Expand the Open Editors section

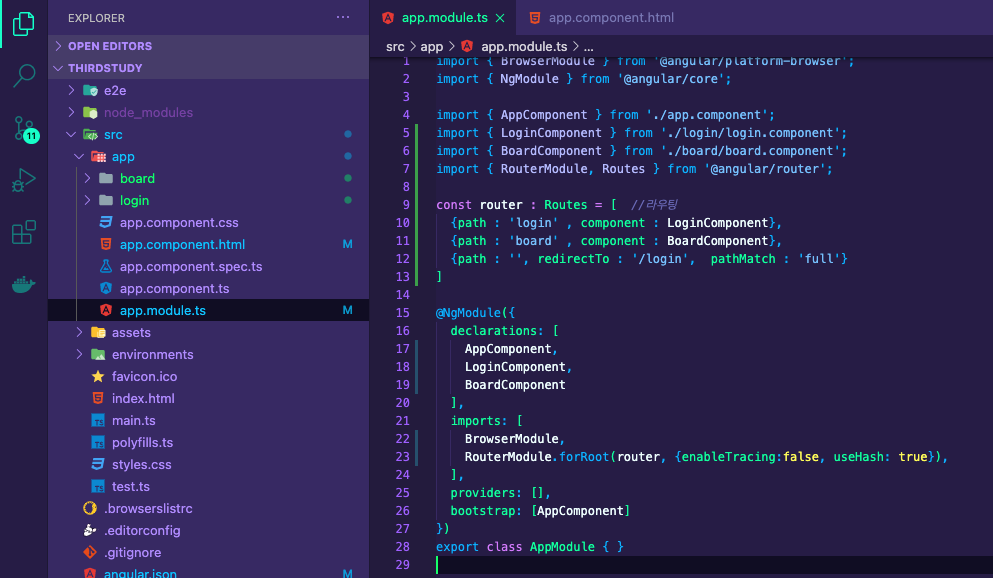(x=58, y=46)
